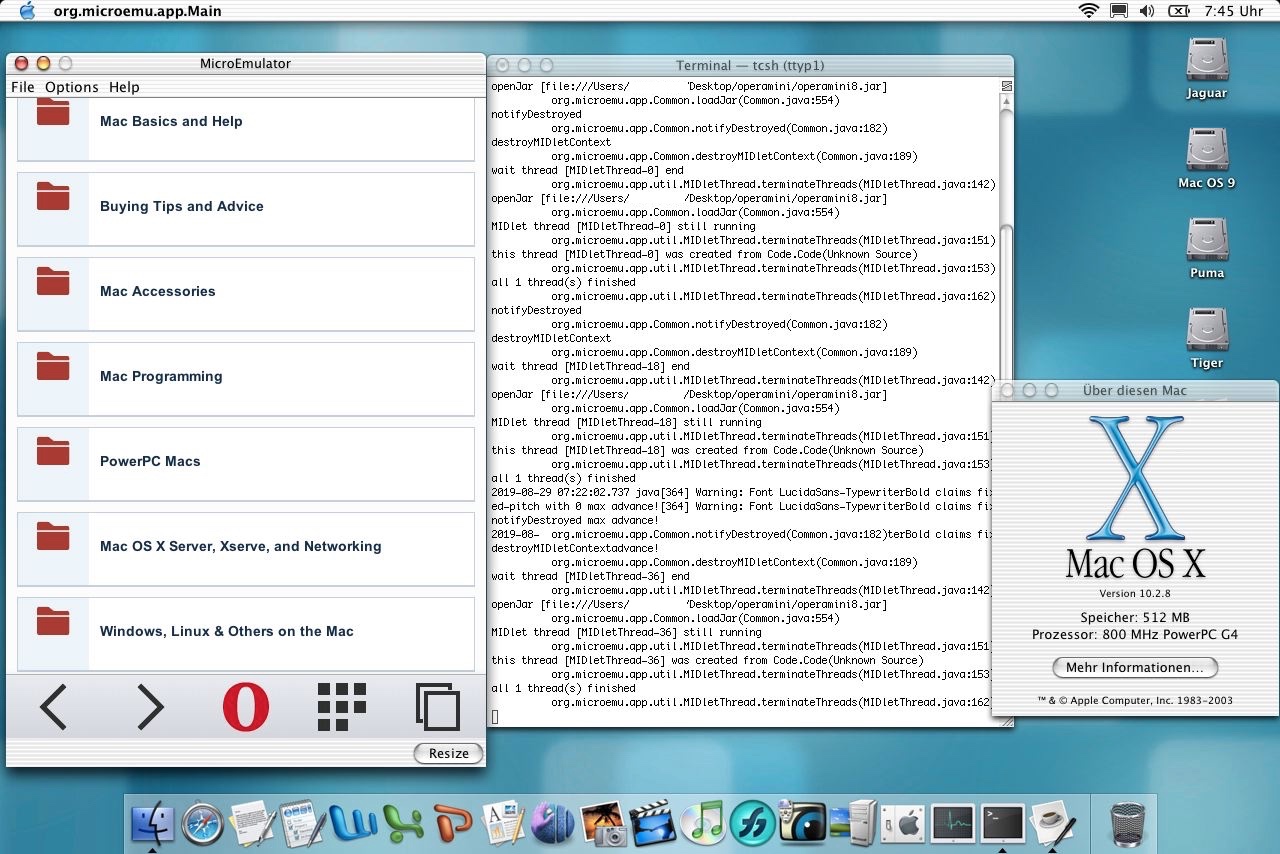Select the Jaguar drive on the desktop

[x=1207, y=68]
